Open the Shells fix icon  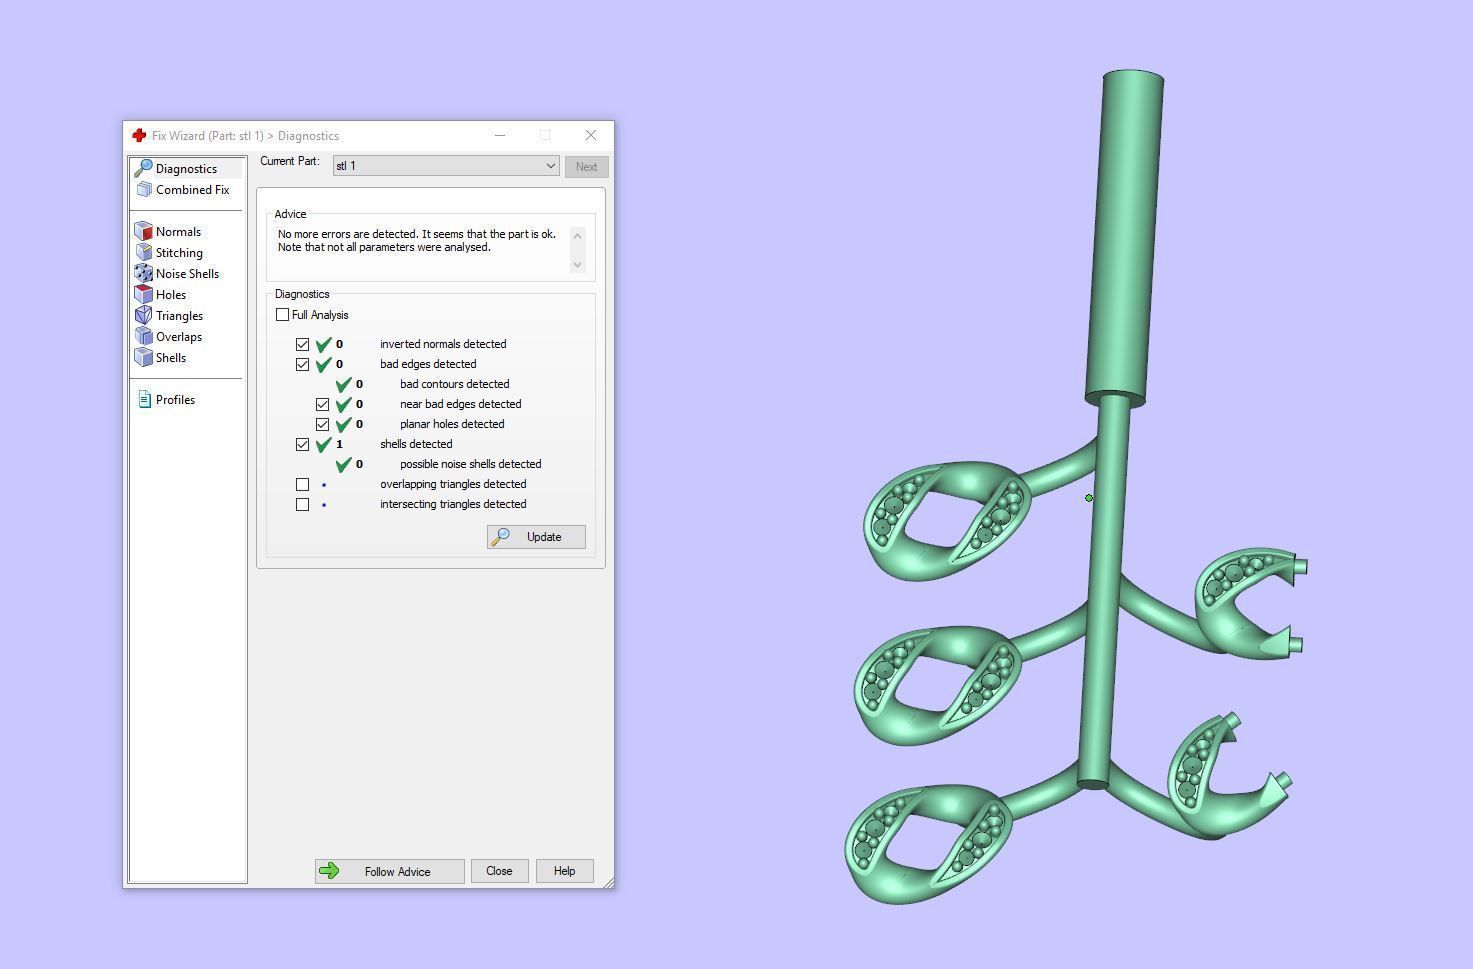point(144,357)
